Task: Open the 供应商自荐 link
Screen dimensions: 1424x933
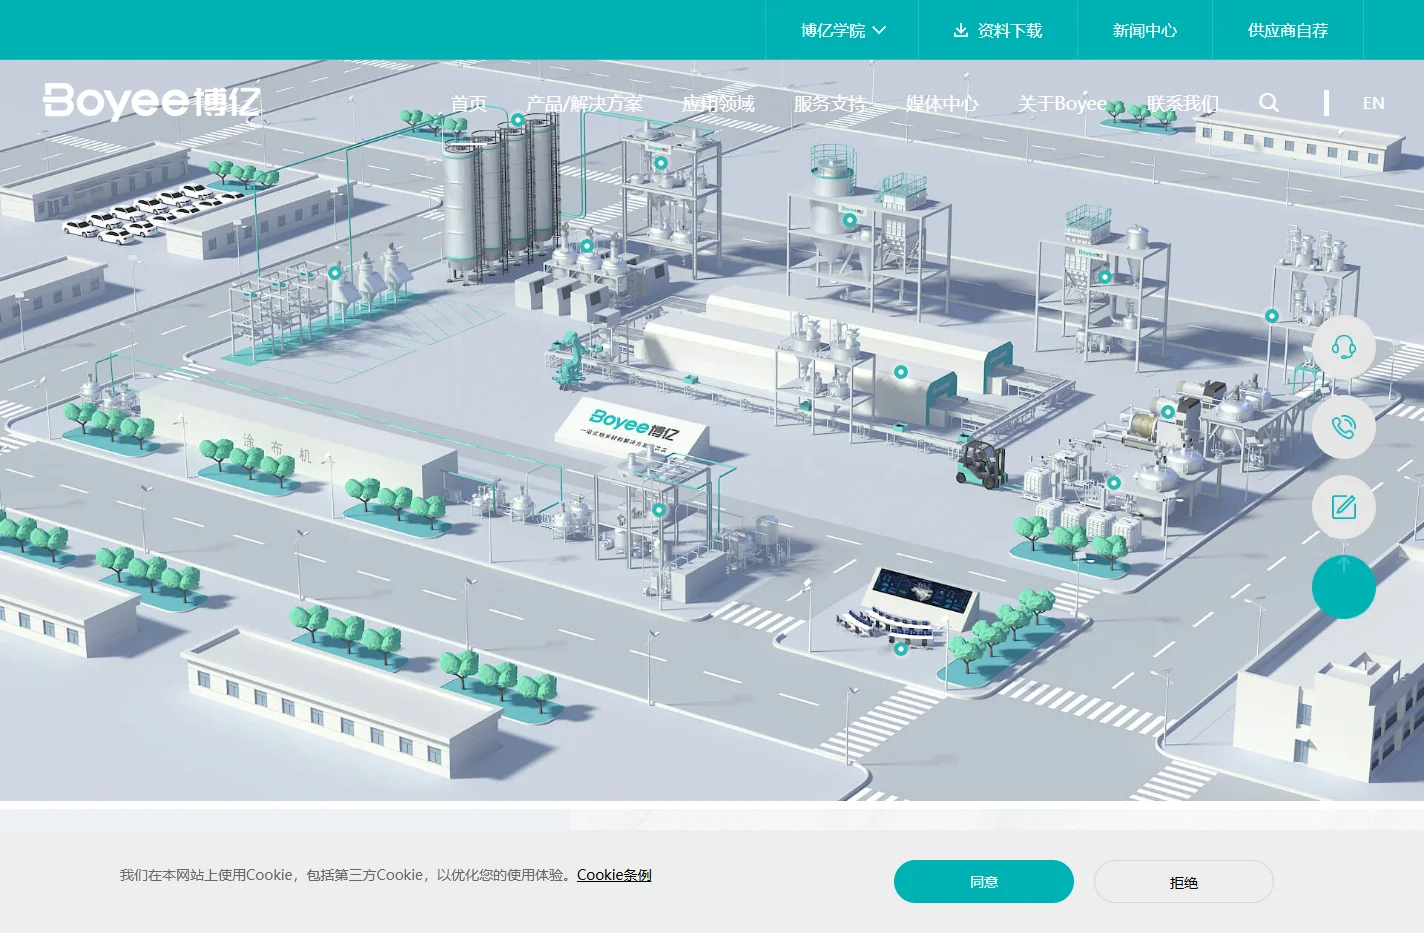Action: coord(1288,30)
